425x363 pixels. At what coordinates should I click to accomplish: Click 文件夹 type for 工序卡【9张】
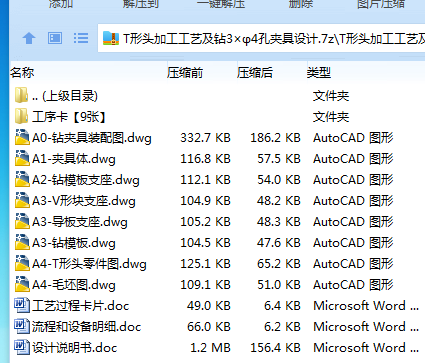[331, 117]
